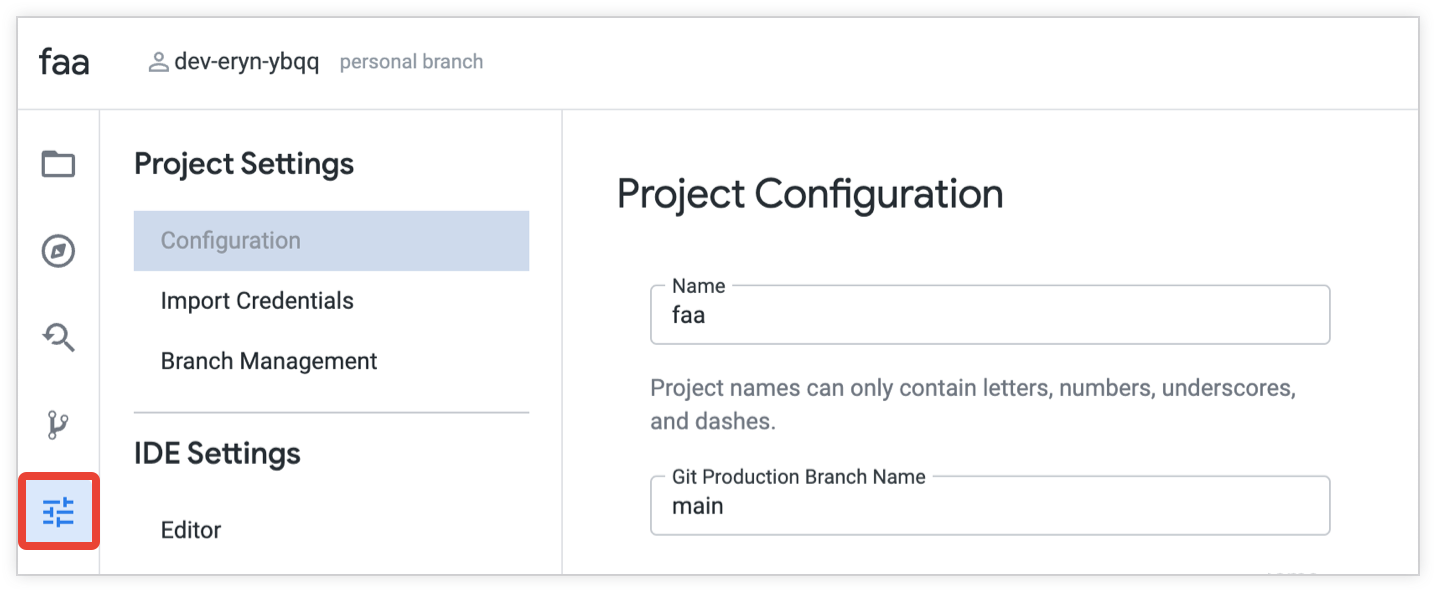Go to Branch Management settings

point(269,361)
